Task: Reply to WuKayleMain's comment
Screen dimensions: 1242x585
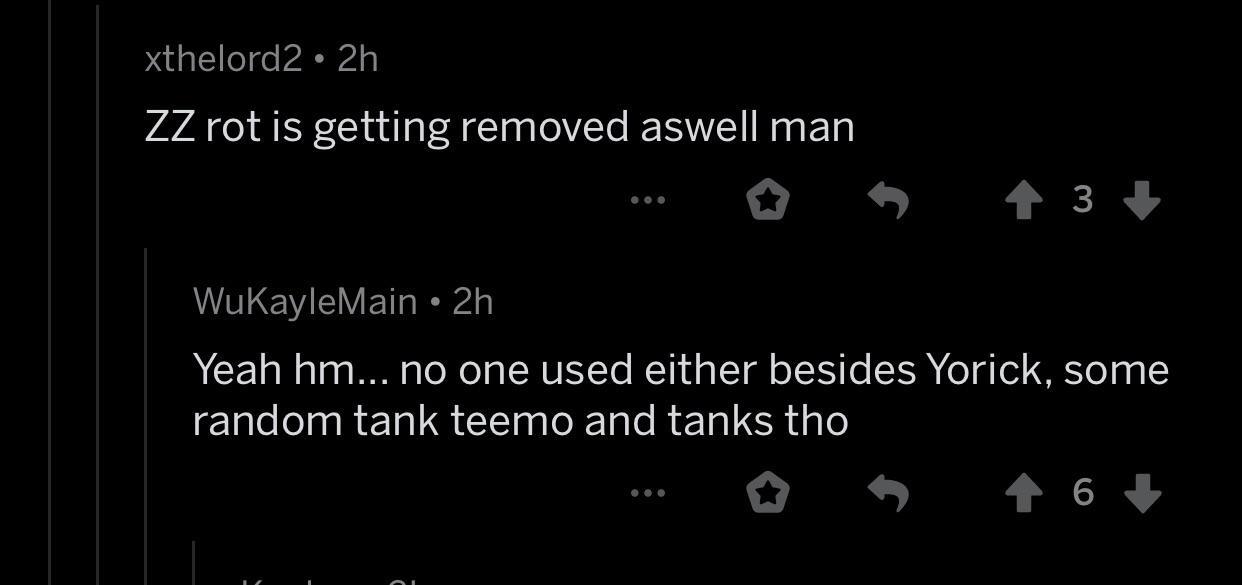Action: 888,493
